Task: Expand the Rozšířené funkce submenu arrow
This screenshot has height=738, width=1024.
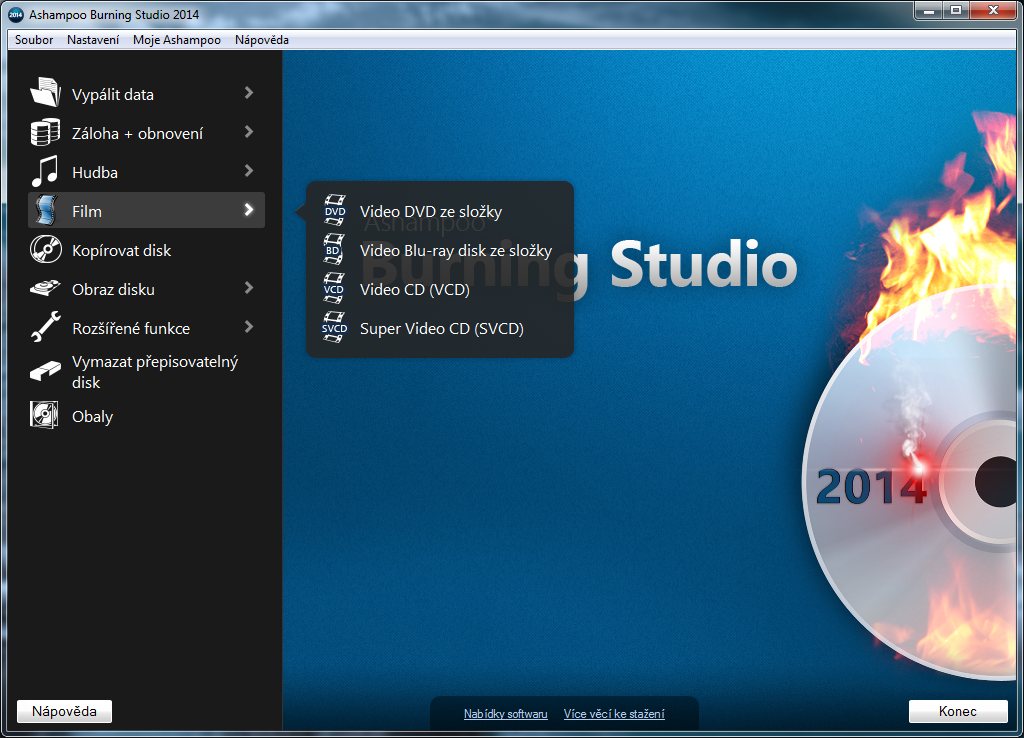Action: click(249, 327)
